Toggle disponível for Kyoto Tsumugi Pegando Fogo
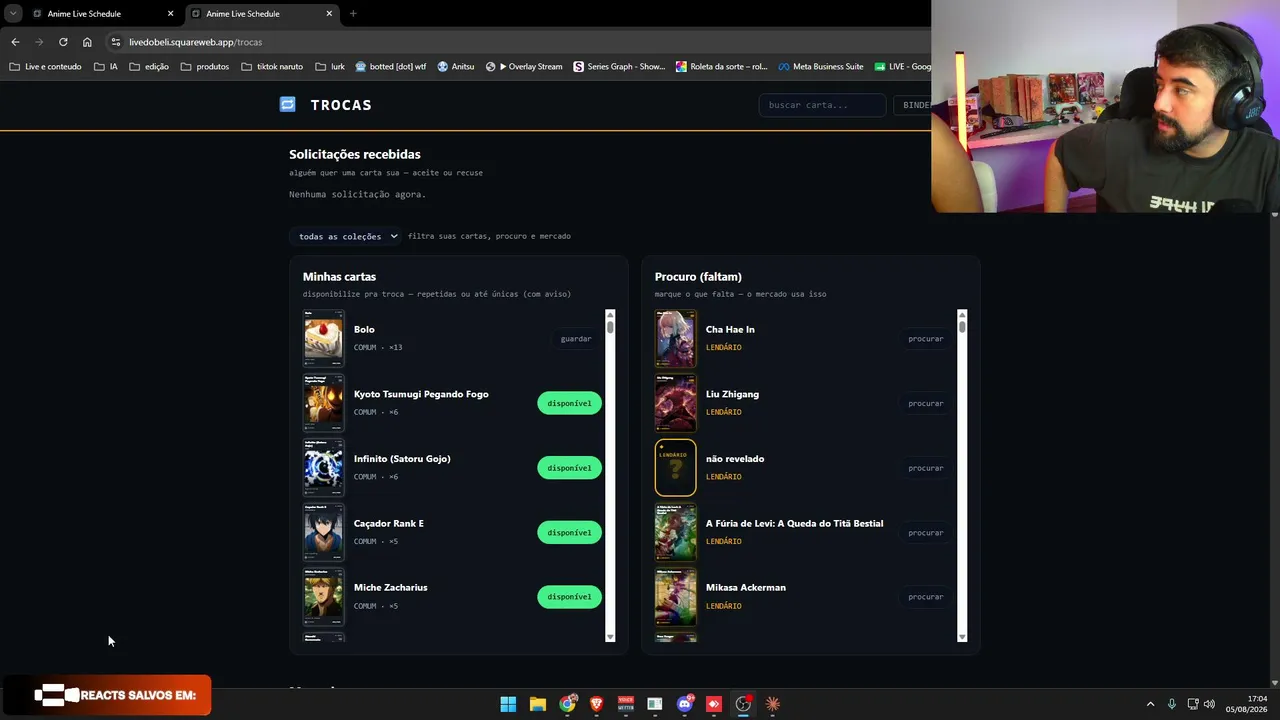 pos(569,403)
